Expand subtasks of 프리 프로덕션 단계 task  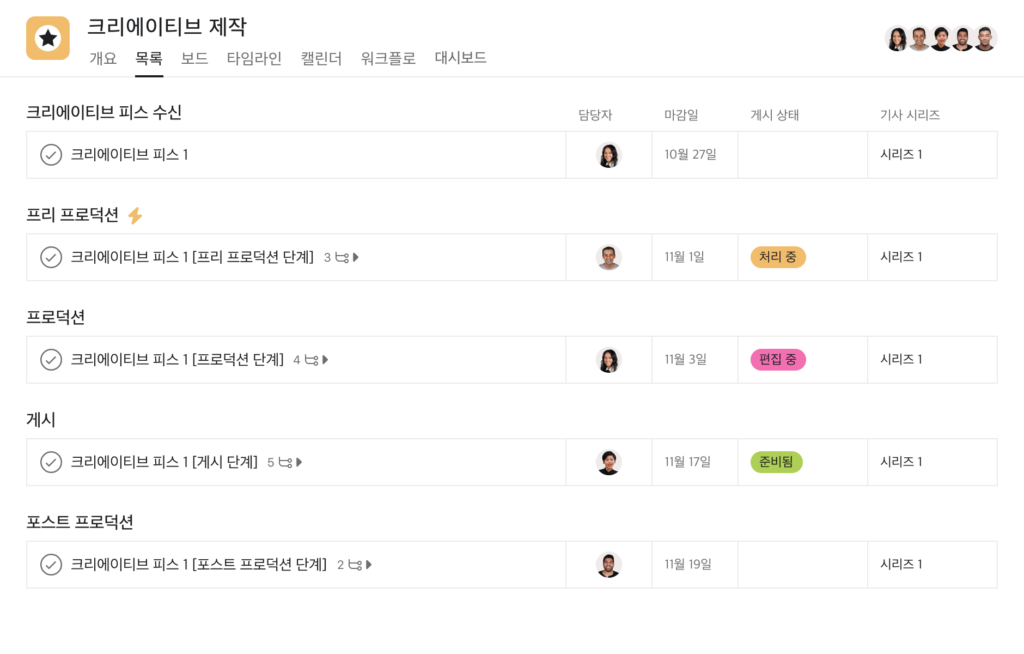(x=356, y=257)
